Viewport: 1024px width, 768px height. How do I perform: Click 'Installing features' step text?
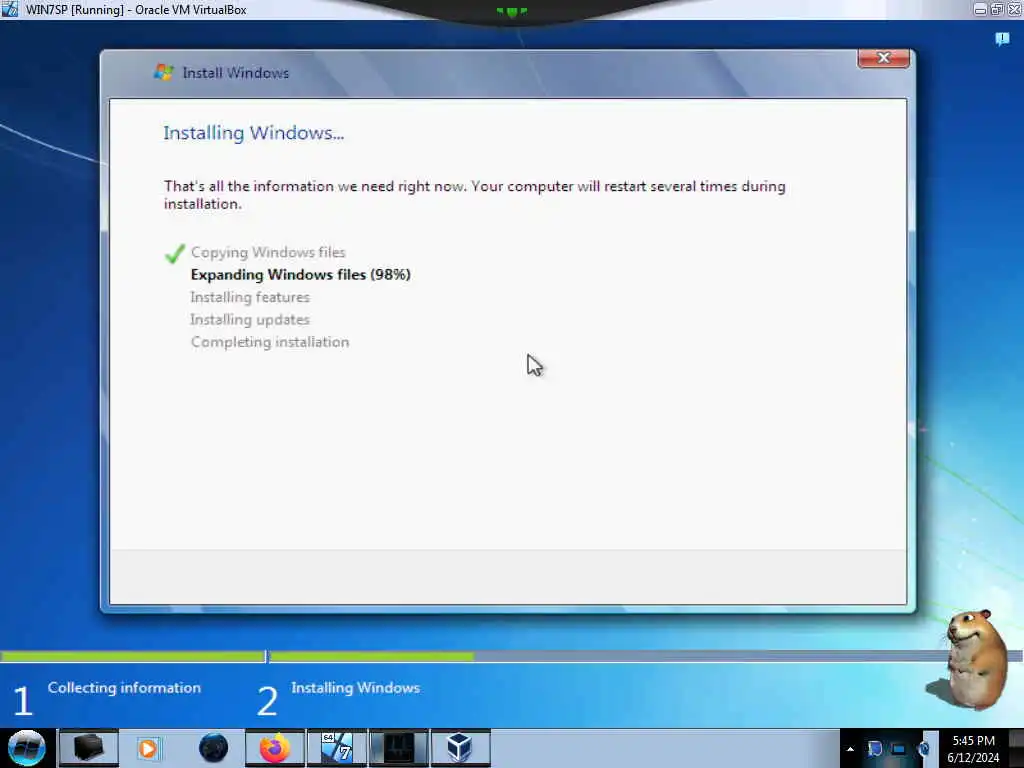pyautogui.click(x=250, y=297)
